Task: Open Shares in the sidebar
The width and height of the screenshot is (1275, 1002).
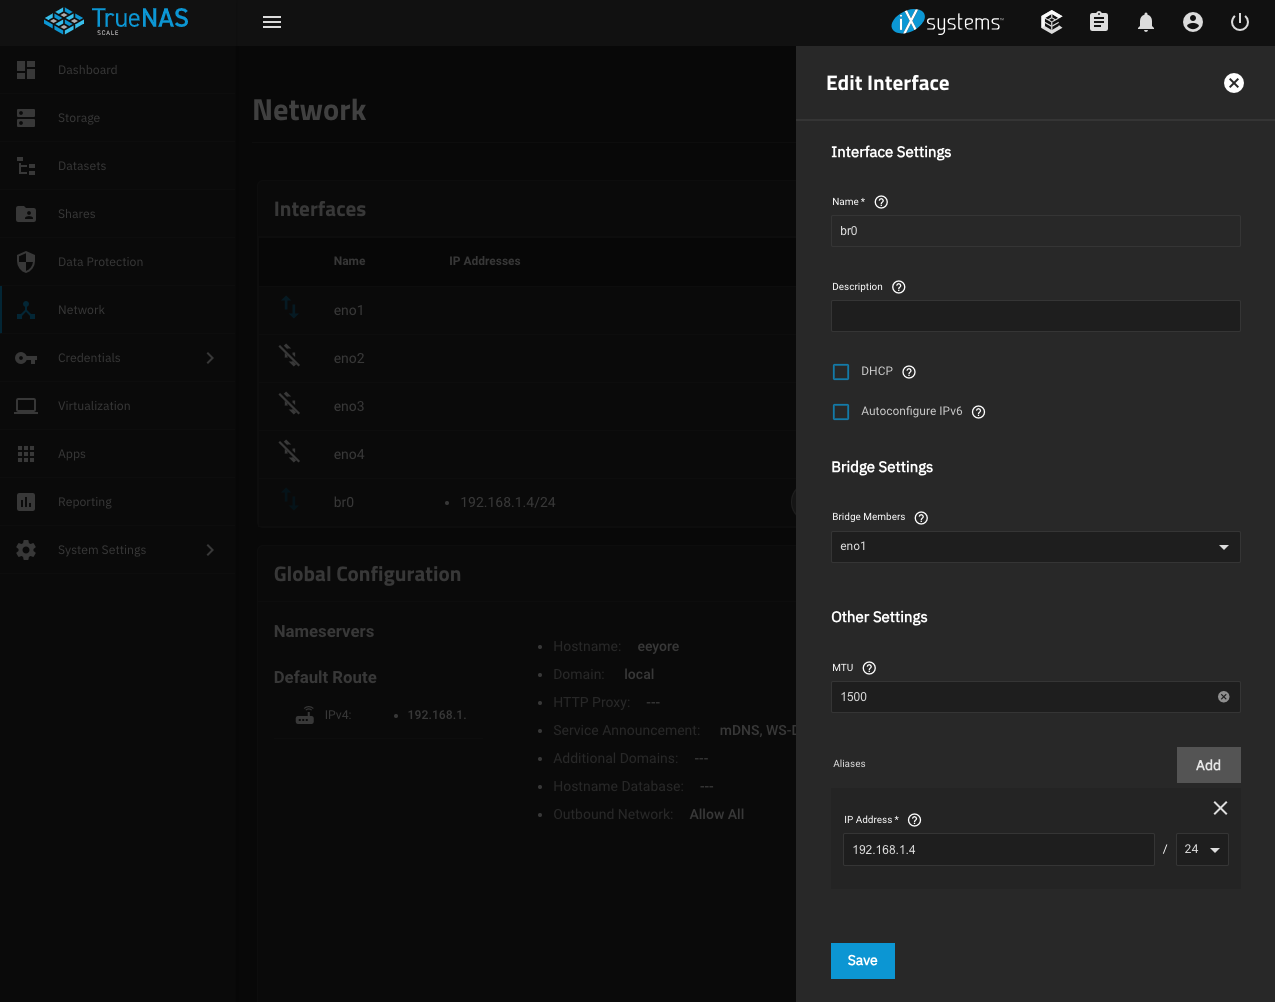Action: tap(118, 214)
